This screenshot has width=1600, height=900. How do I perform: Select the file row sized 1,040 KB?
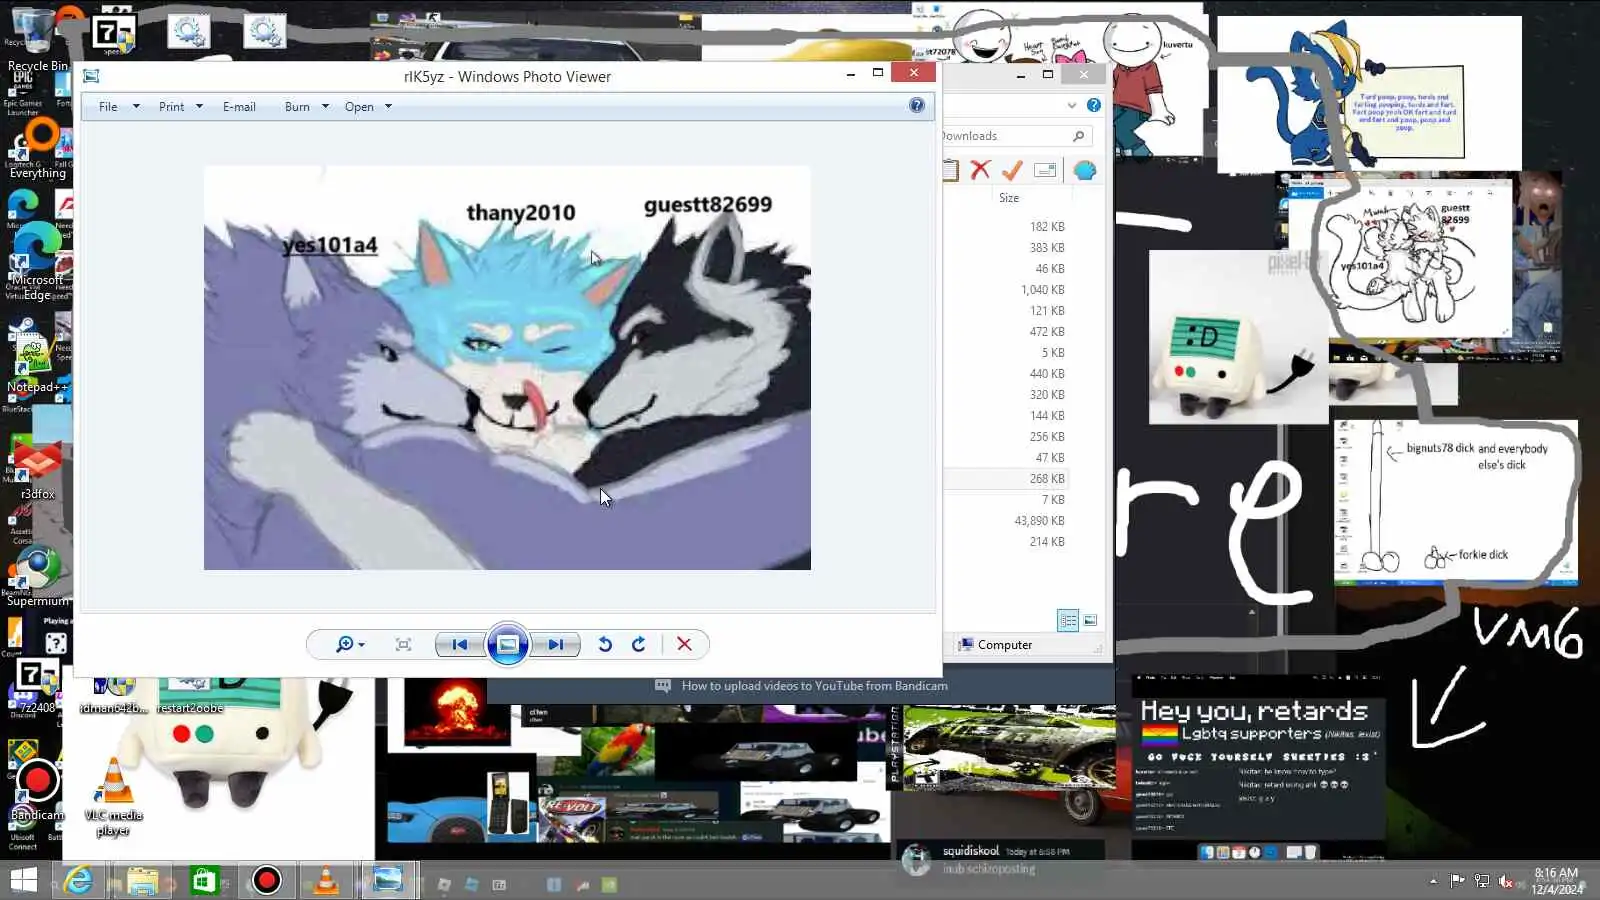pos(1005,290)
